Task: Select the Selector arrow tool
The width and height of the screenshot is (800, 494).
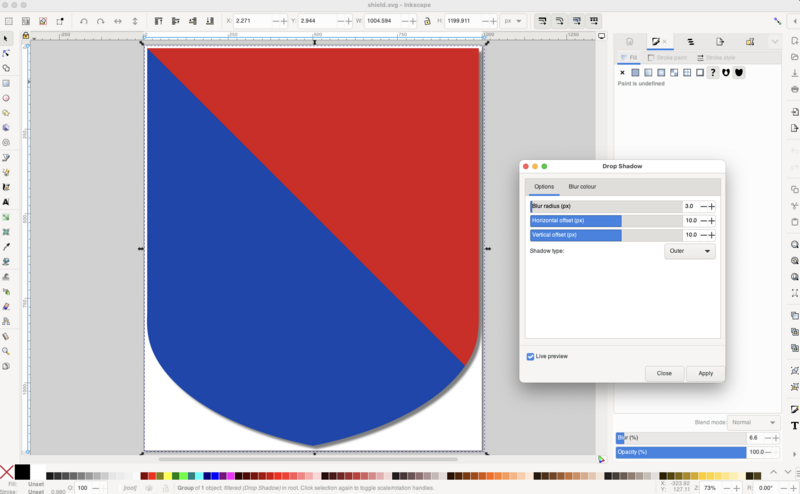Action: pyautogui.click(x=6, y=38)
